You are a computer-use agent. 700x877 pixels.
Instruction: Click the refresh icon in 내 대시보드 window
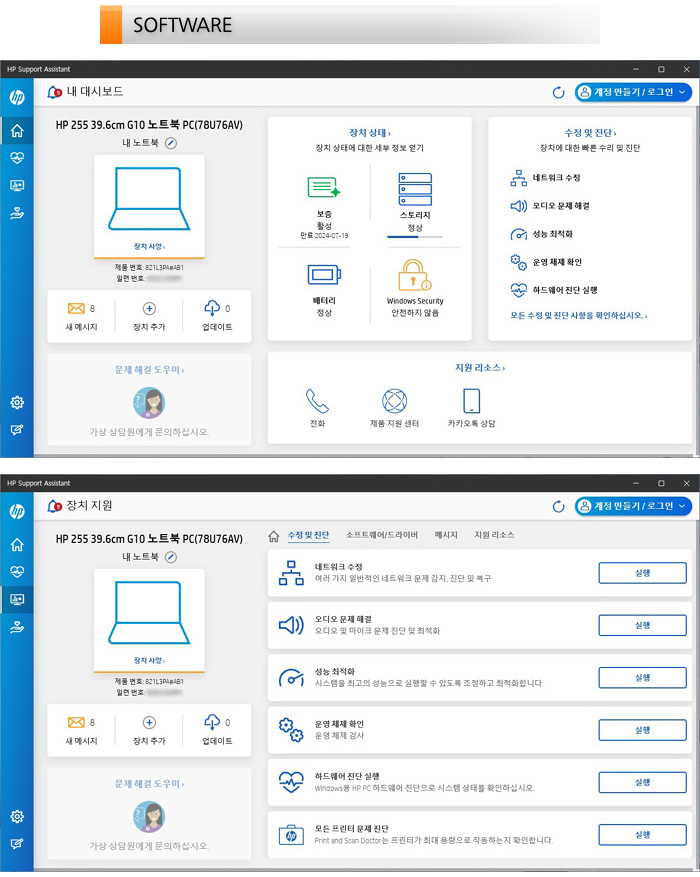click(x=558, y=92)
